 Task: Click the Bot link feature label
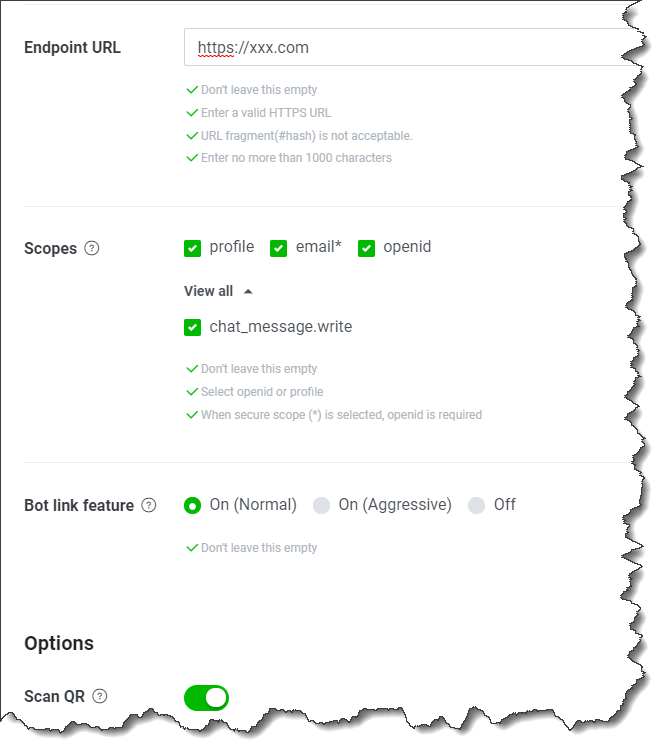click(x=79, y=505)
